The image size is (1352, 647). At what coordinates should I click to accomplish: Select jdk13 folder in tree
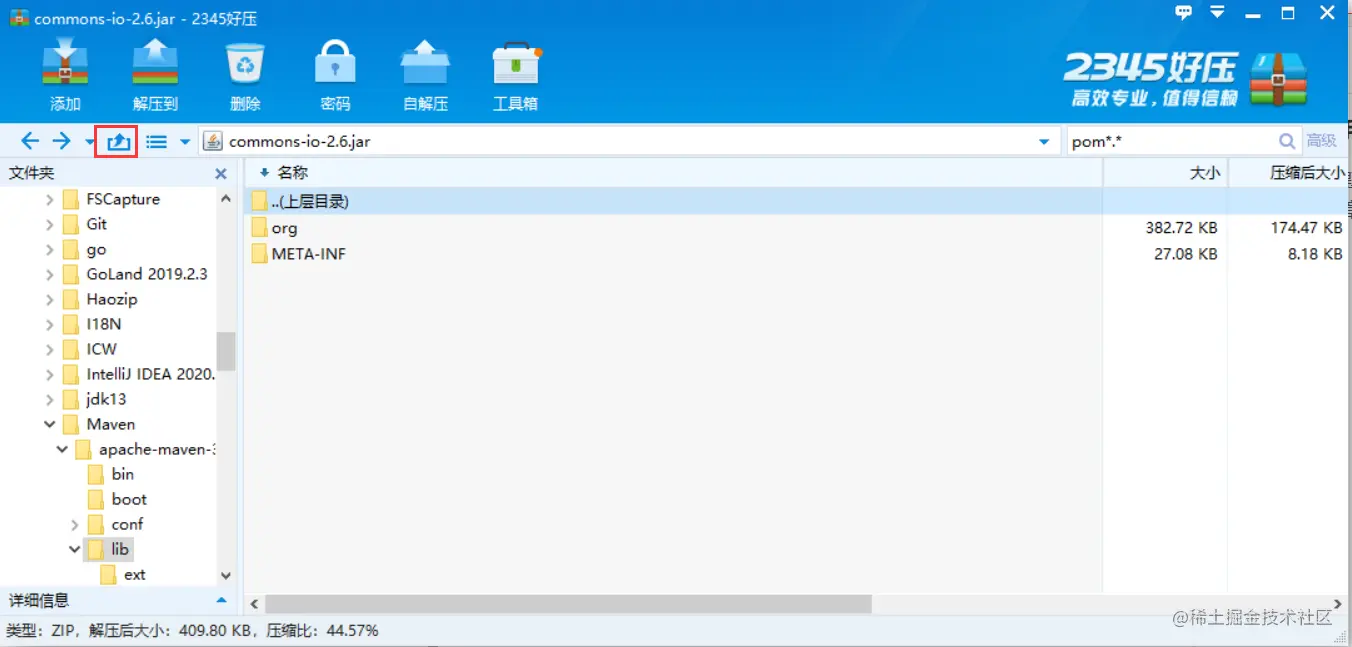tap(106, 399)
